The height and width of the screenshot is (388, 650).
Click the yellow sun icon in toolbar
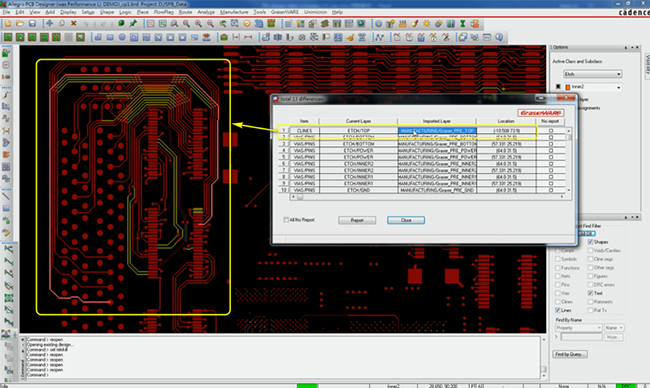tap(427, 24)
